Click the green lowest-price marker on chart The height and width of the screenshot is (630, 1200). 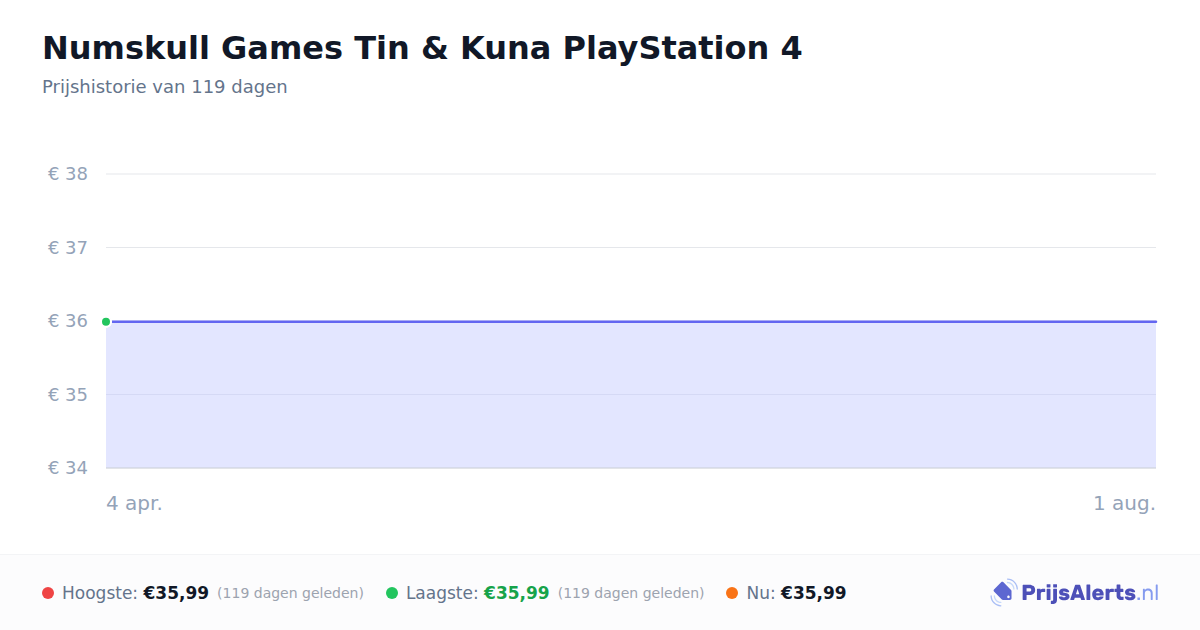click(106, 321)
